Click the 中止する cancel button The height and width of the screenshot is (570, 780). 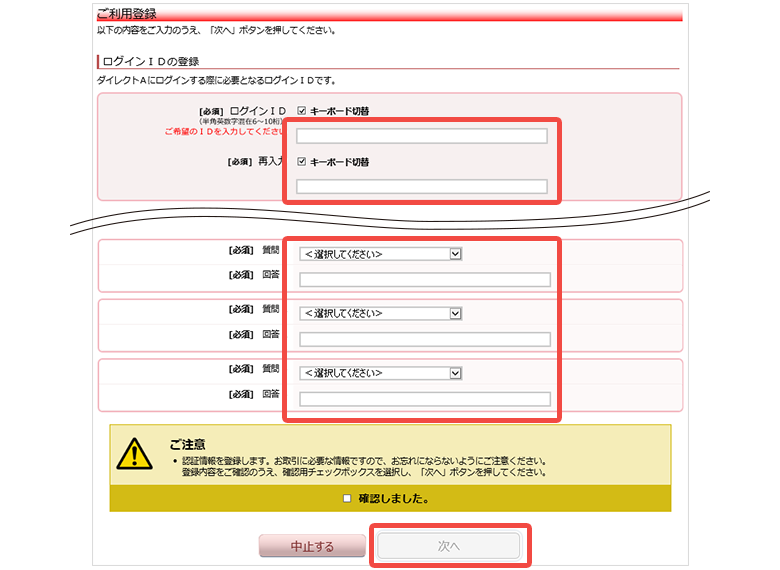coord(312,546)
